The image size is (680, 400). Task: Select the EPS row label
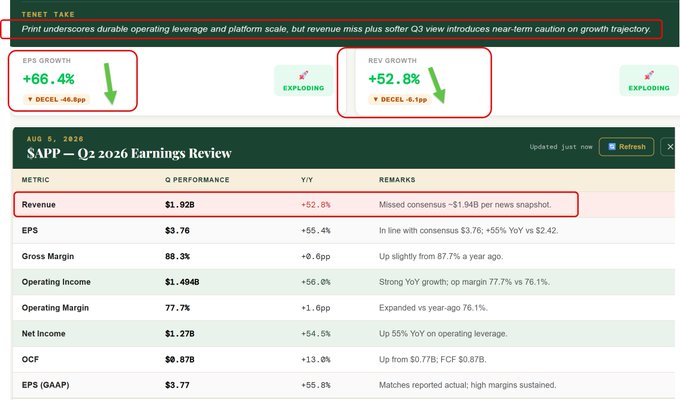pos(29,230)
